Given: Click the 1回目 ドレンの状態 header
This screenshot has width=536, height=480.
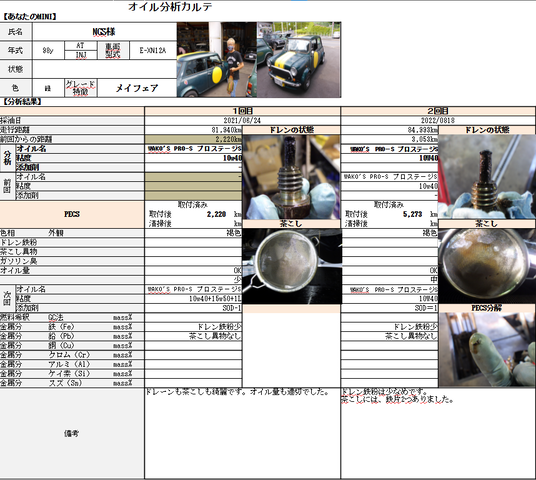Looking at the screenshot, I should point(291,130).
